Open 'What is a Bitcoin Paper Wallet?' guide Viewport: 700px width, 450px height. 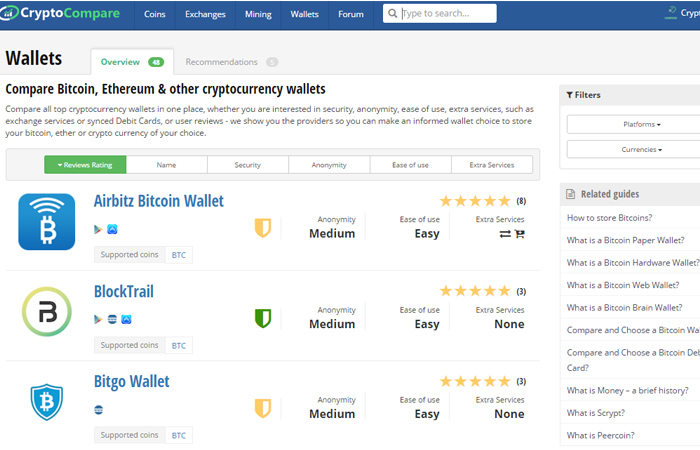click(625, 240)
